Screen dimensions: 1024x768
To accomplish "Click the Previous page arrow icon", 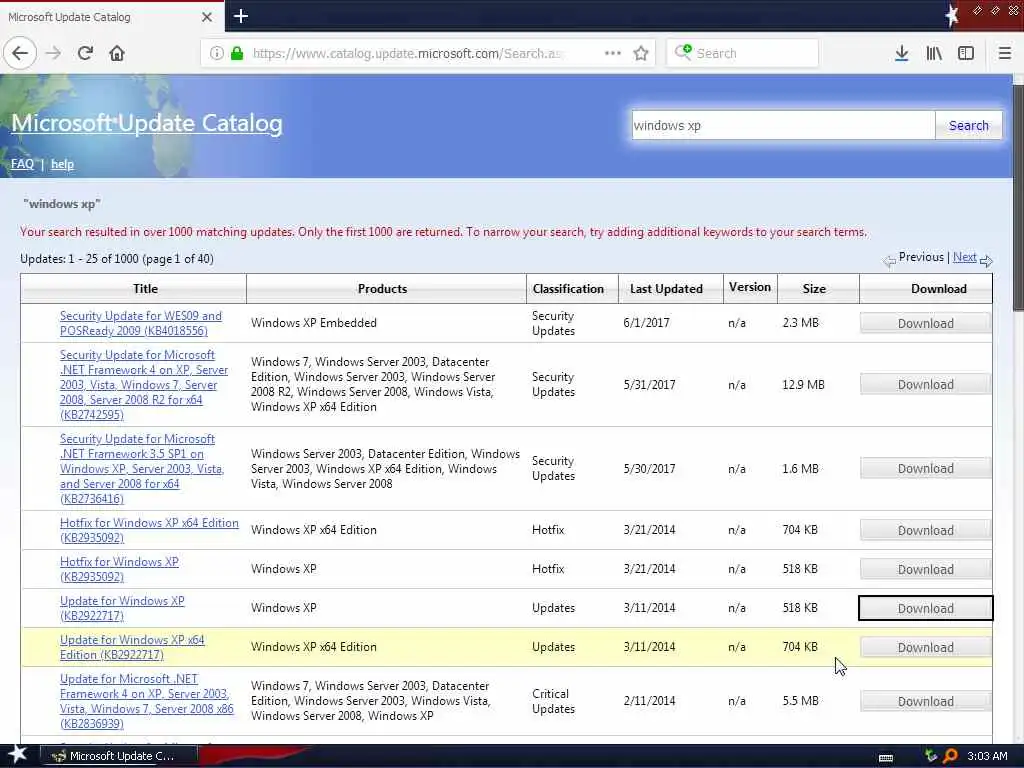I will [889, 261].
